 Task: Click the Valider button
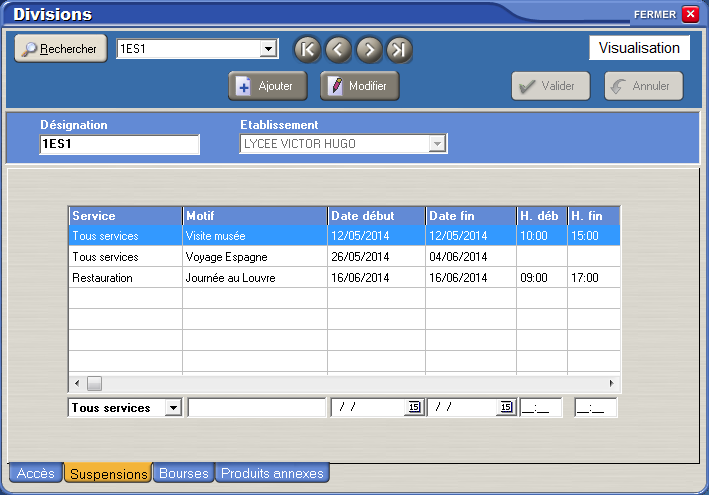tap(551, 86)
